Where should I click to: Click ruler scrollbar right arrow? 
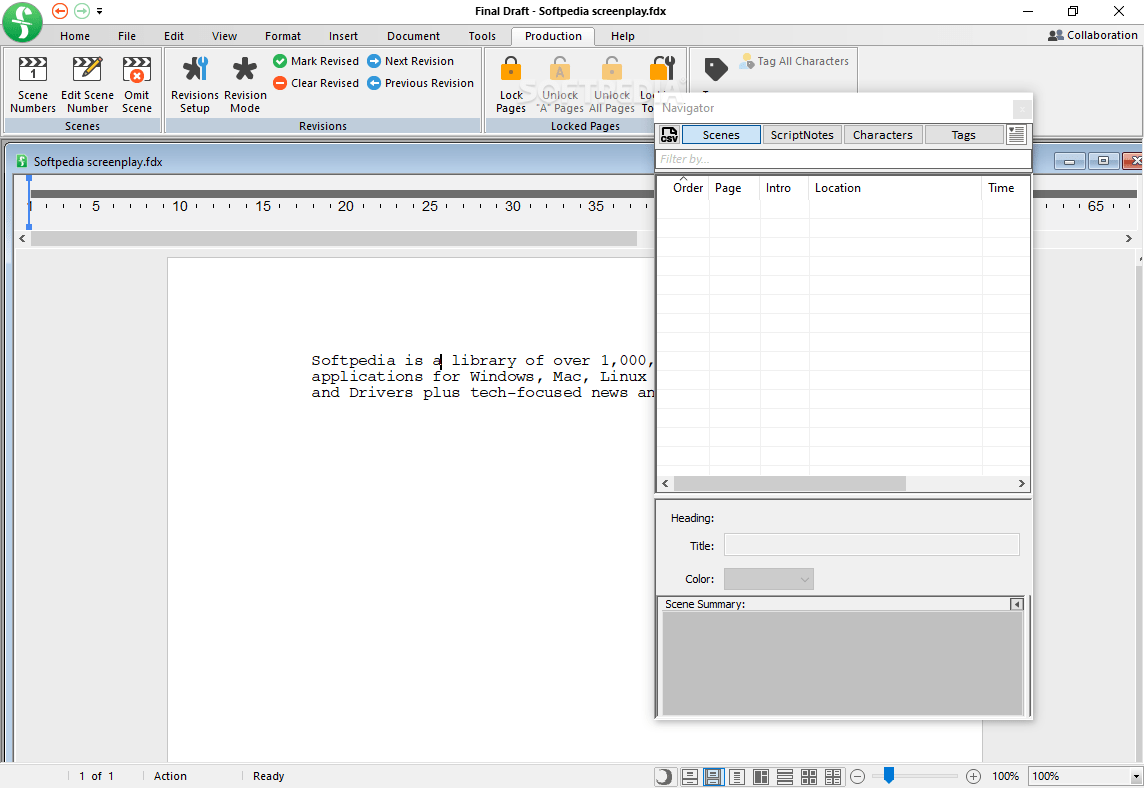pos(1129,239)
